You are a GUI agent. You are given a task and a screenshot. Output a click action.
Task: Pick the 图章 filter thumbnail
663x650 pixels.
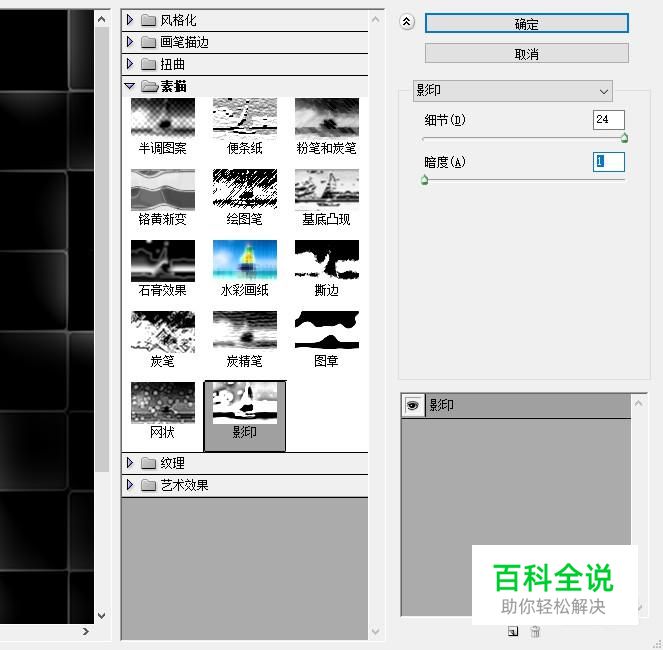[327, 332]
